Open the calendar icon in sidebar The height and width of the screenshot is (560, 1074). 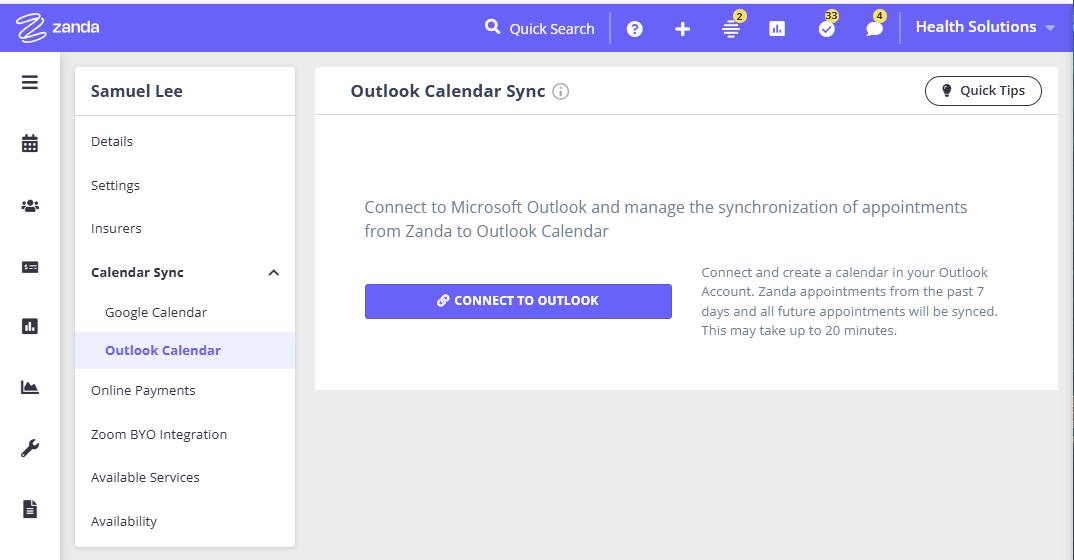point(30,144)
